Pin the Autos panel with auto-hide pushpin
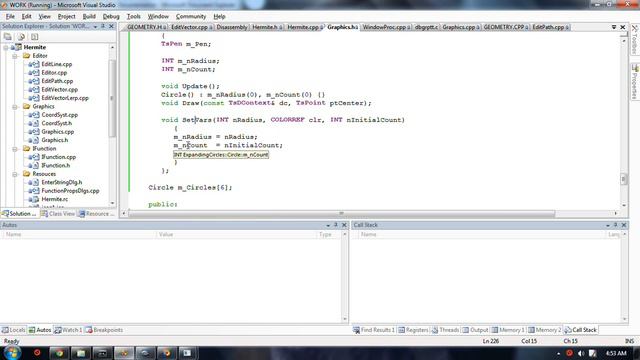640x360 pixels. point(336,225)
